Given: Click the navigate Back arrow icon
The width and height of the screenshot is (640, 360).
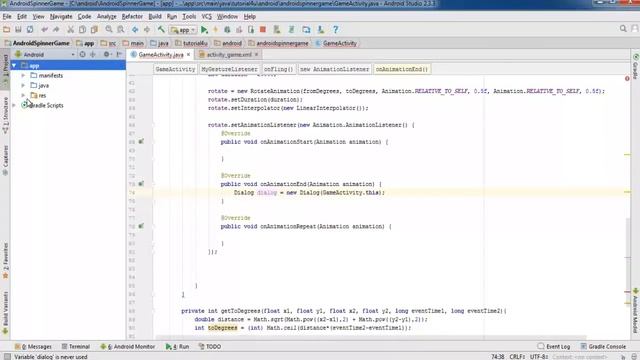Looking at the screenshot, I should (135, 29).
